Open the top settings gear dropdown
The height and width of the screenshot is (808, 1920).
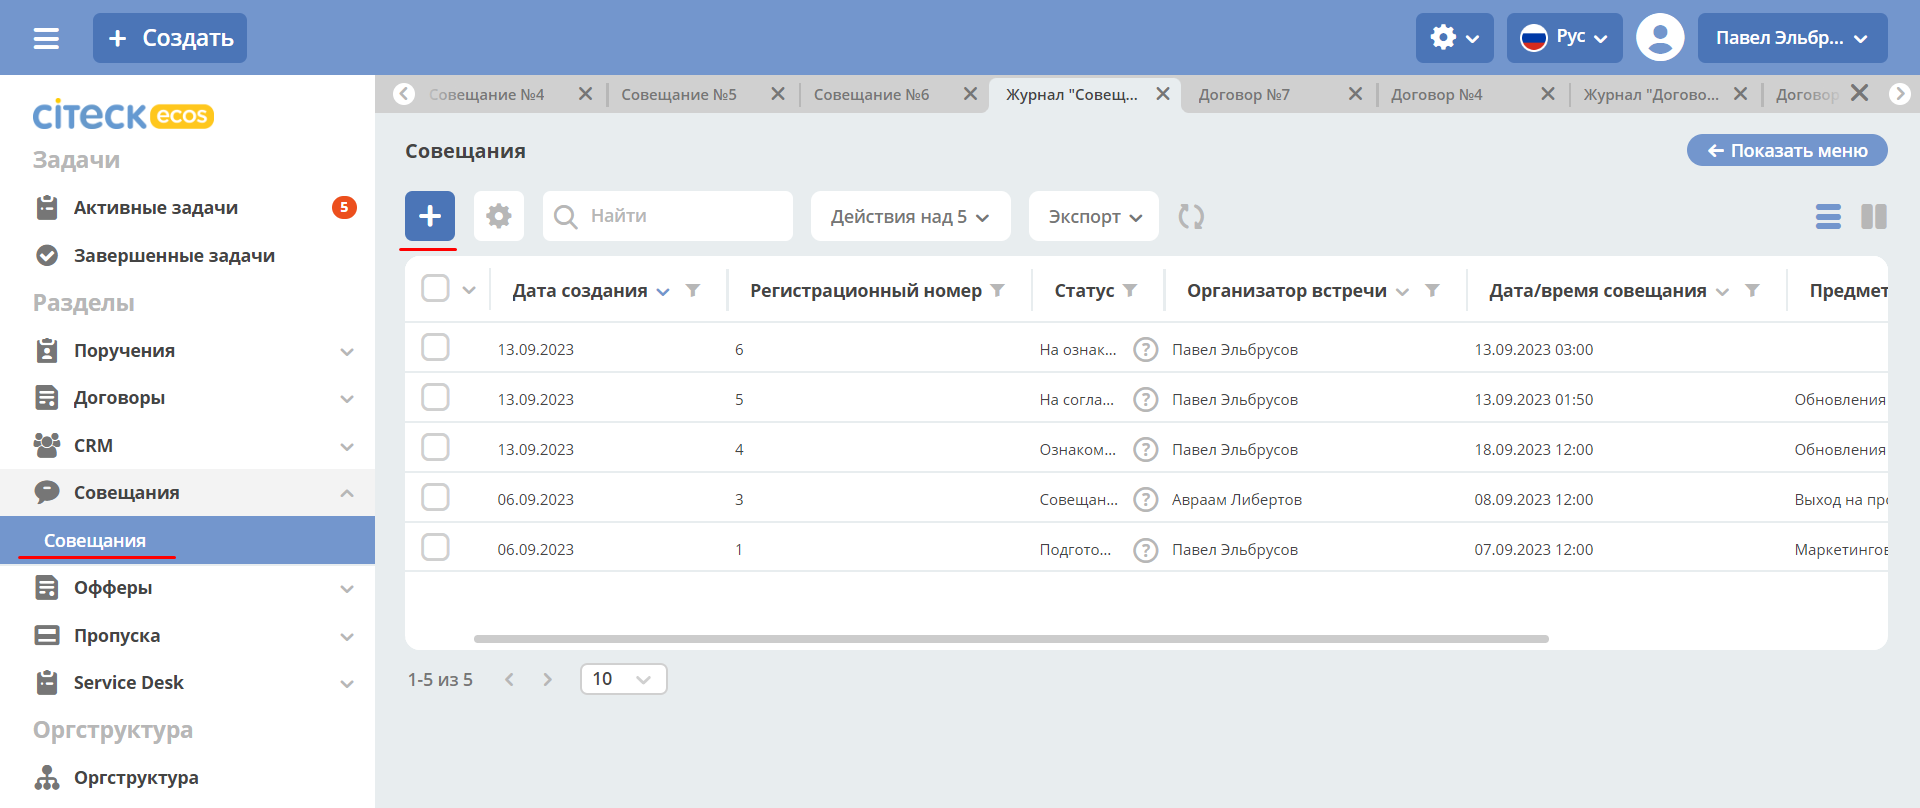click(x=1454, y=38)
